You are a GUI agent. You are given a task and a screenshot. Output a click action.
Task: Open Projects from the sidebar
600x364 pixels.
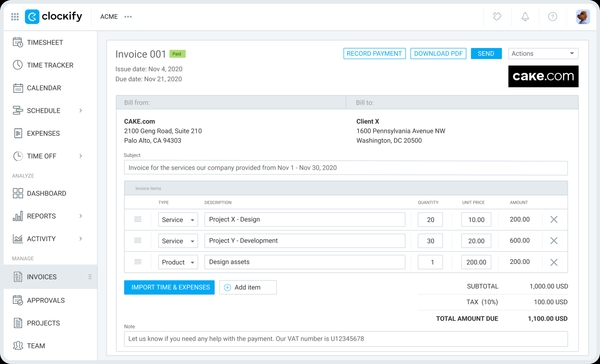[x=43, y=323]
